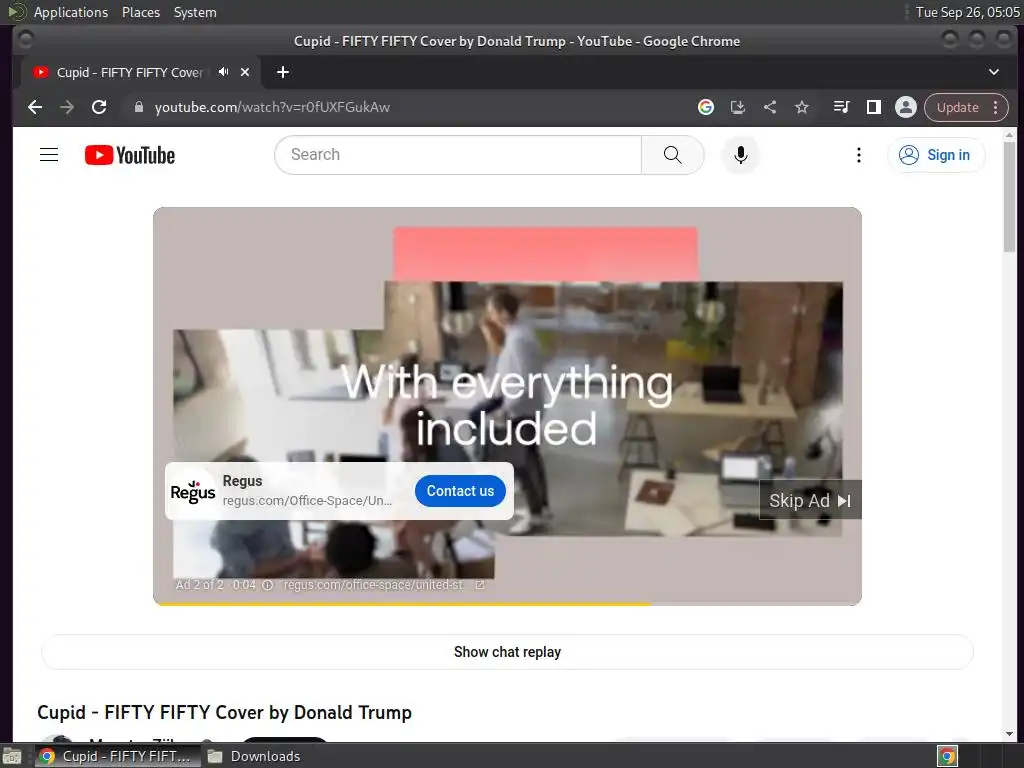Click the Chrome icon in the bottom-right tray
The image size is (1024, 768).
click(947, 756)
